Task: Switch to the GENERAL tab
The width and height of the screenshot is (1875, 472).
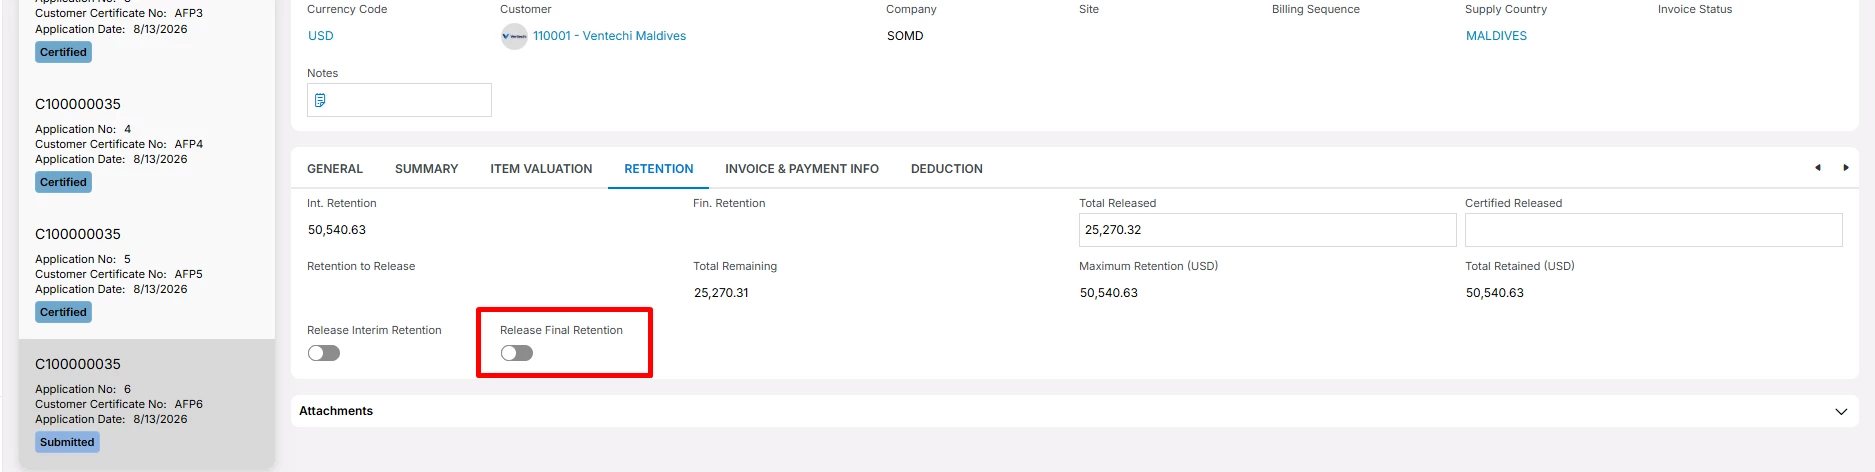Action: point(335,169)
